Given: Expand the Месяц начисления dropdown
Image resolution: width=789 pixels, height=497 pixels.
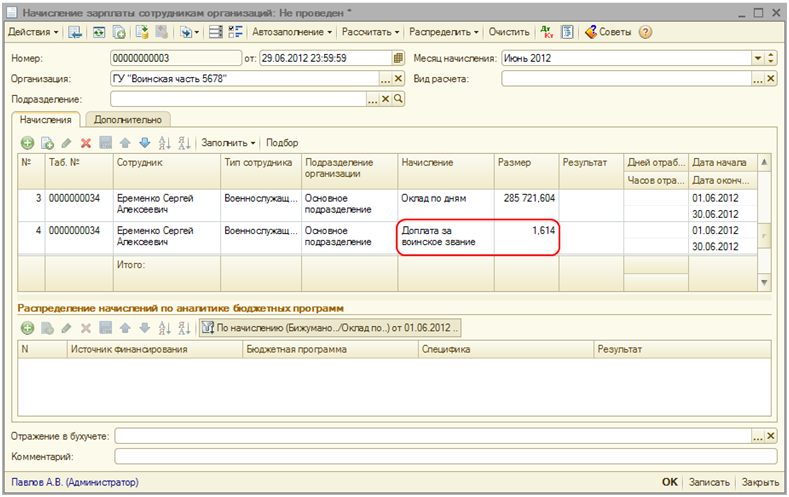Looking at the screenshot, I should (757, 58).
